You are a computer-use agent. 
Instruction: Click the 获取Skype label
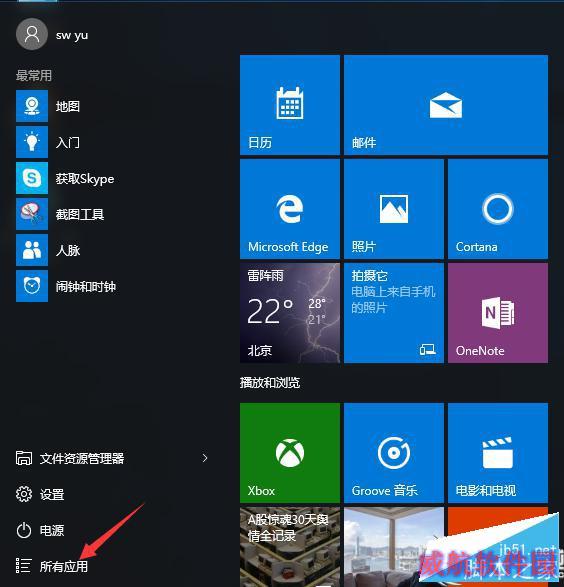pos(85,179)
